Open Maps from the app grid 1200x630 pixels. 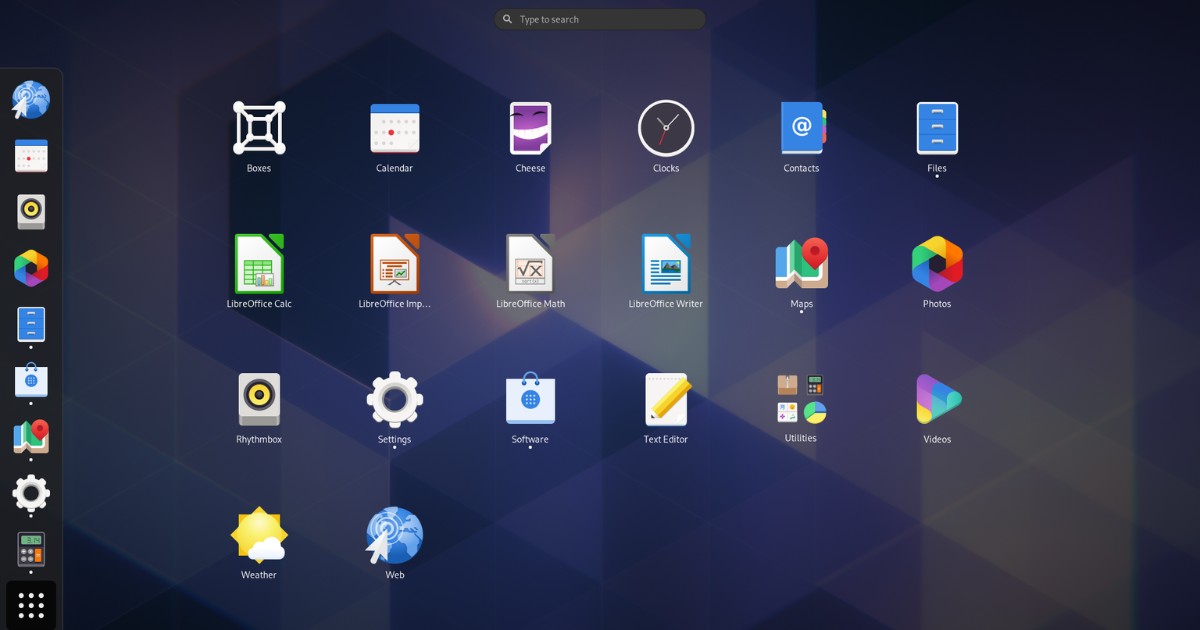[801, 264]
